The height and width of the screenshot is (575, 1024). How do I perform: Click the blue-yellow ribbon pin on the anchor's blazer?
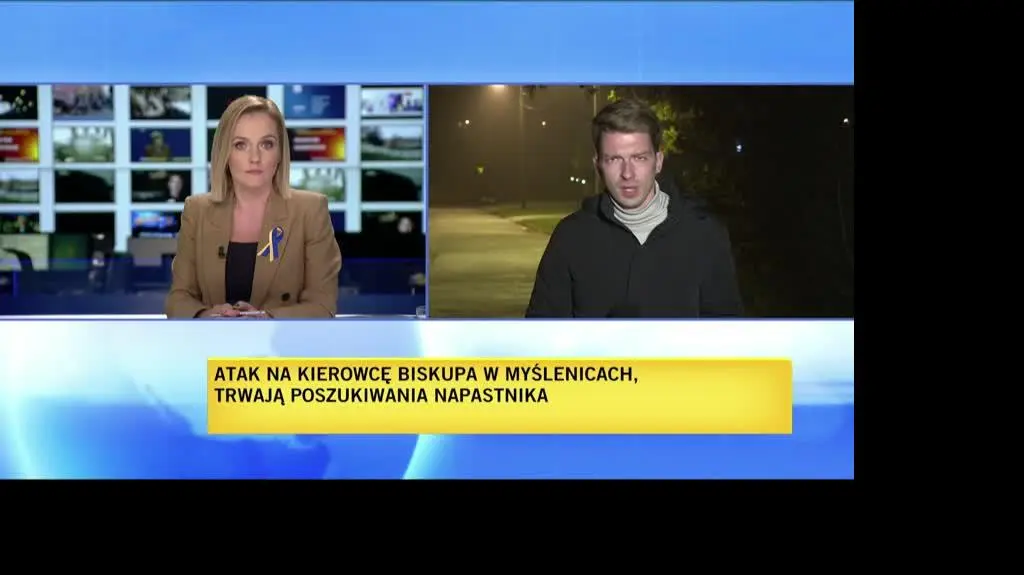point(271,243)
